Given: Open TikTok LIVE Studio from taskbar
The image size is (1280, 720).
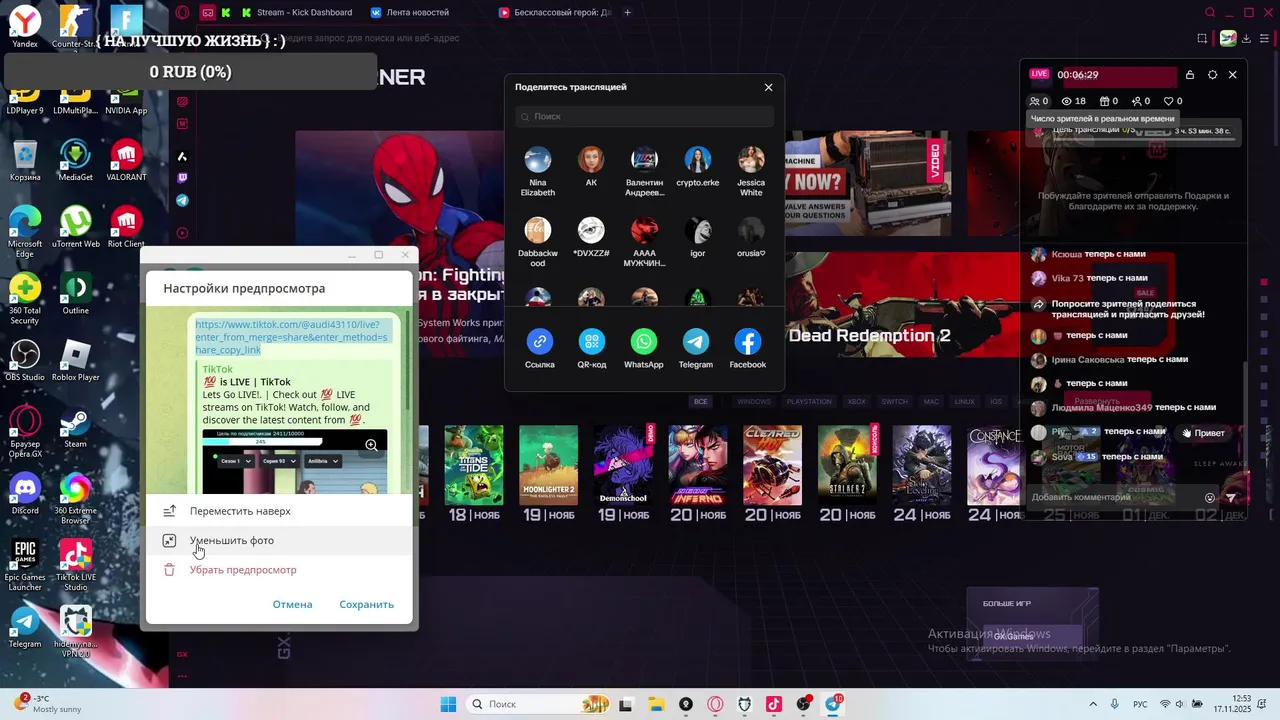Looking at the screenshot, I should click(x=773, y=704).
